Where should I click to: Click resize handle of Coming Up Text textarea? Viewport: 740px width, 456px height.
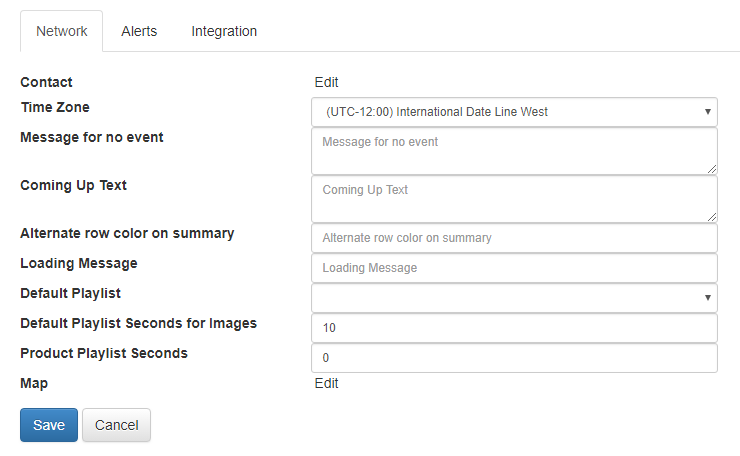pyautogui.click(x=712, y=217)
